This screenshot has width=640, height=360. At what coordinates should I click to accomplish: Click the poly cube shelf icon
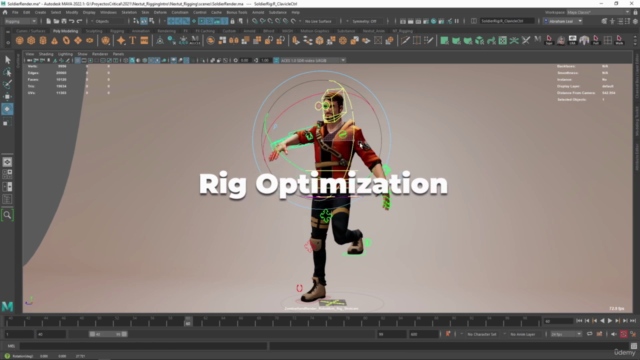pyautogui.click(x=31, y=40)
